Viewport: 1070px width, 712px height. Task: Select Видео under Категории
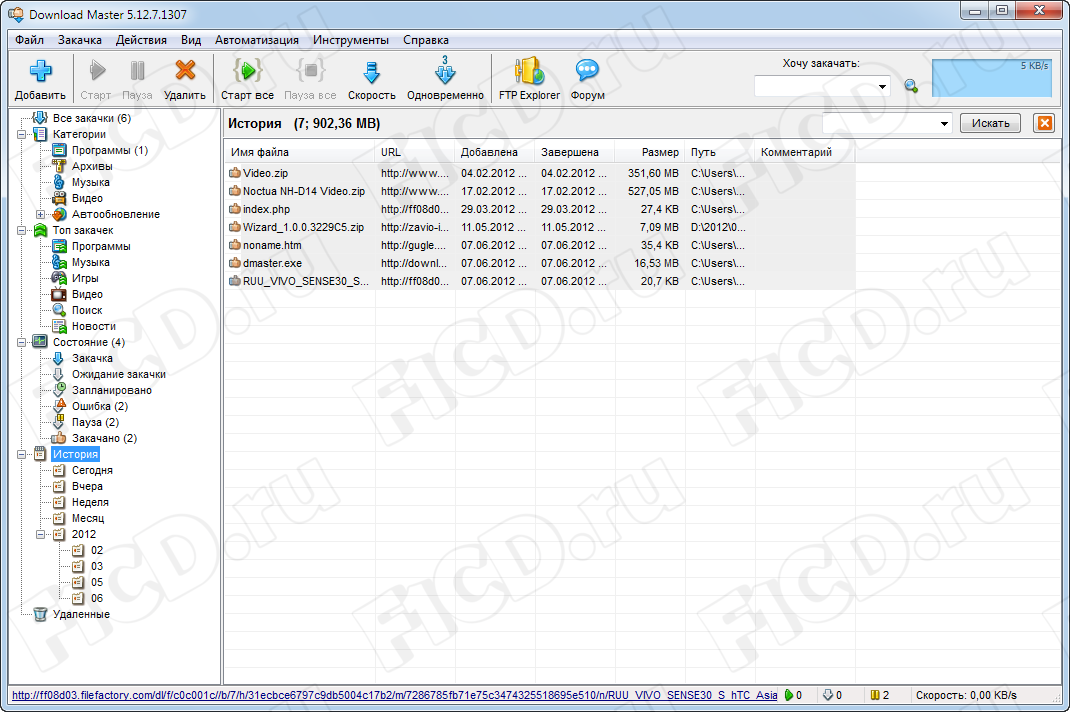click(x=87, y=199)
